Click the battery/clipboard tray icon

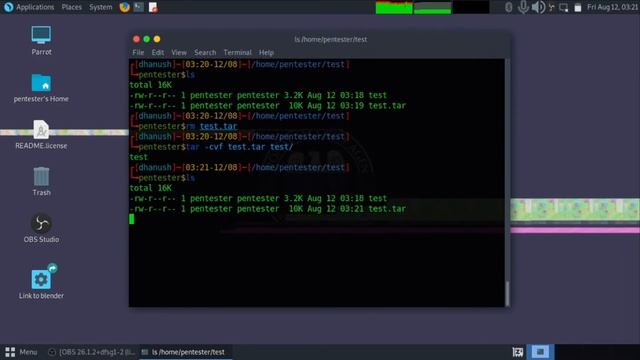578,7
